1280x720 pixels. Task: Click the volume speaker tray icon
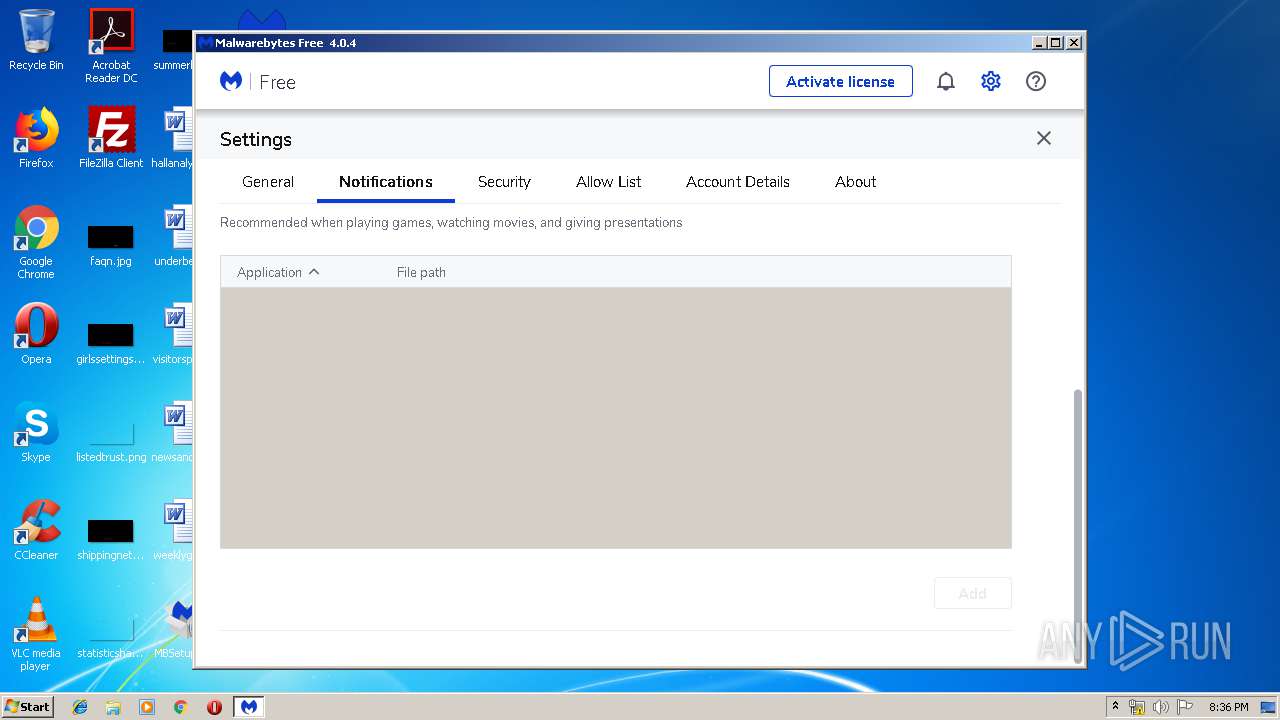(1161, 707)
